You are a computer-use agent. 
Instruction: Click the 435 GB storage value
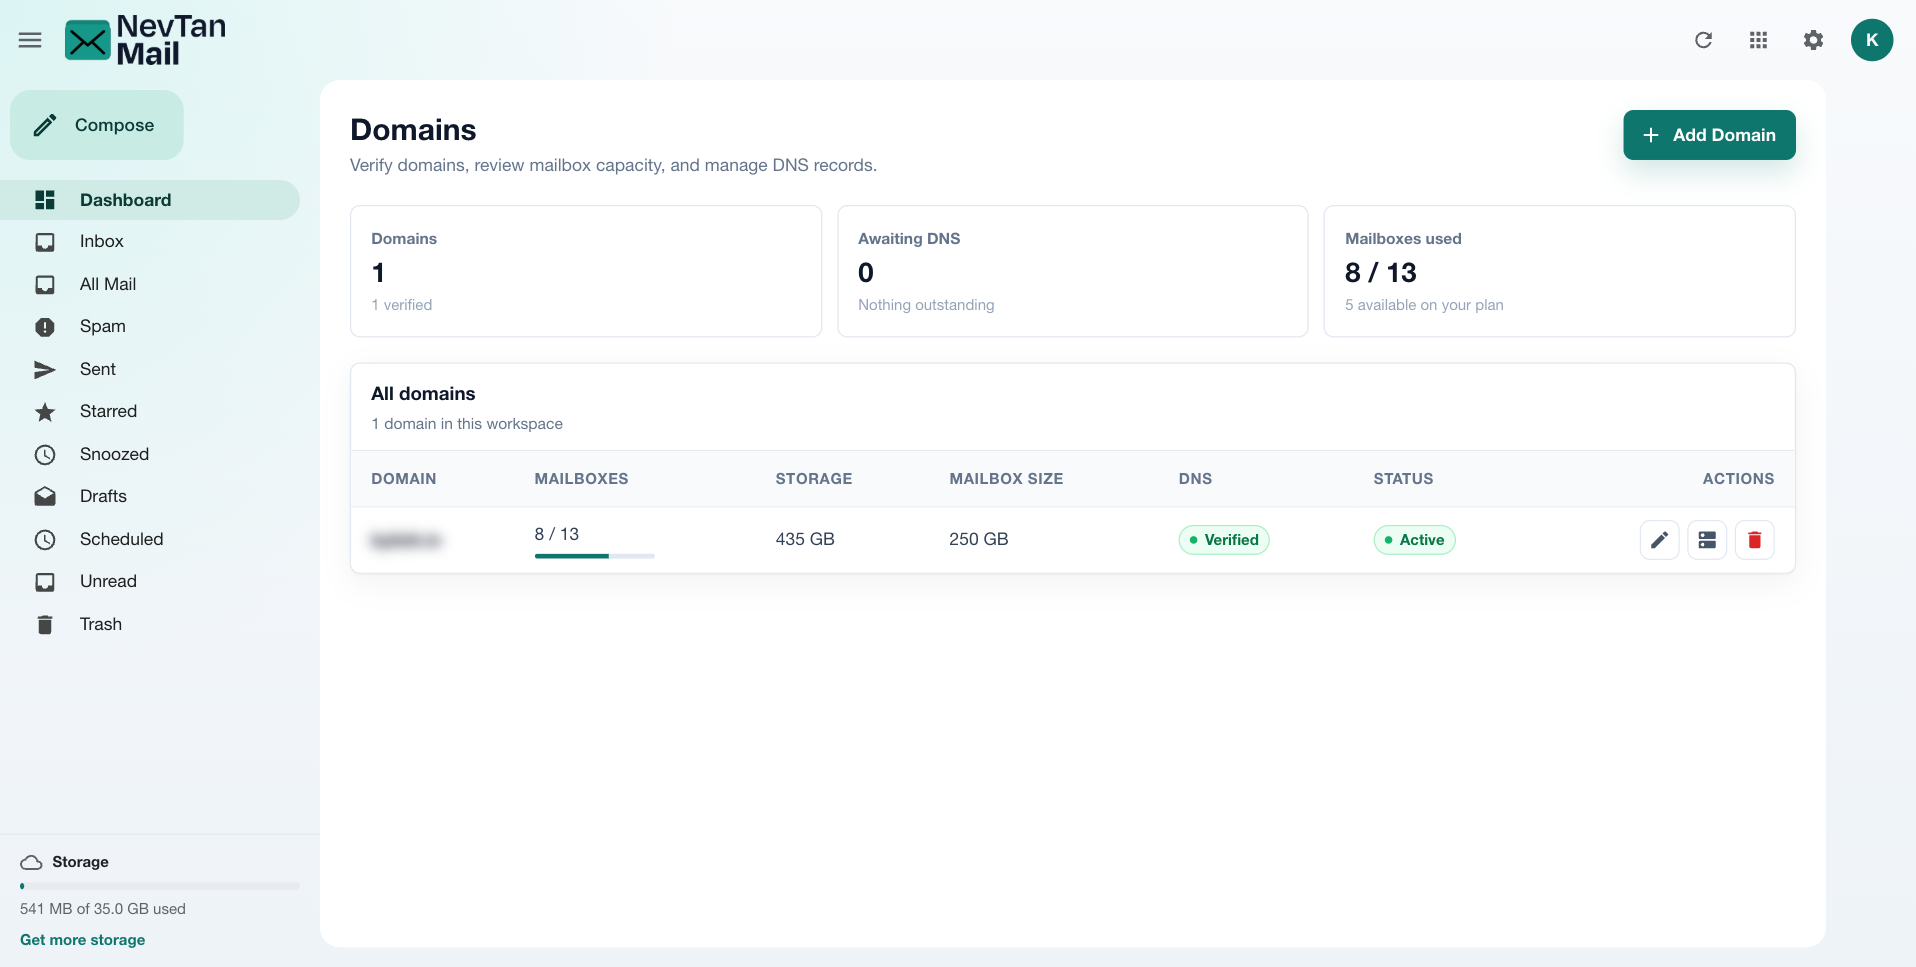(805, 539)
